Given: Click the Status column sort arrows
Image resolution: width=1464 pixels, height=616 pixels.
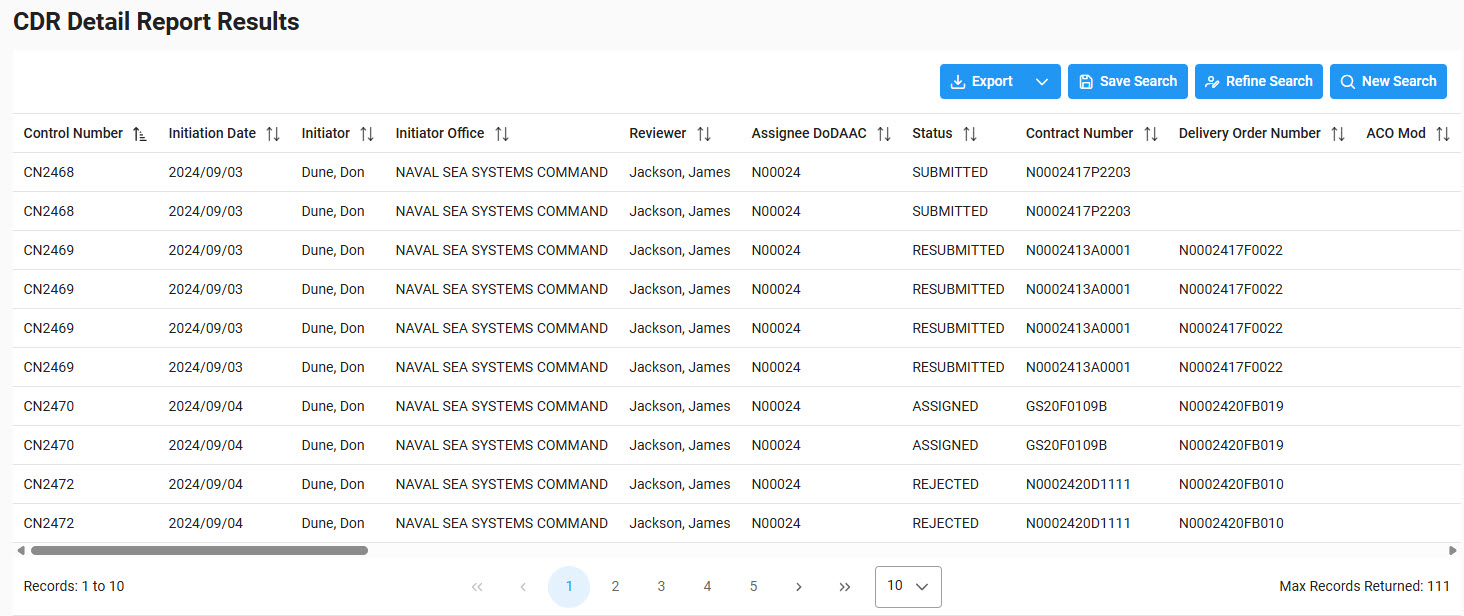Looking at the screenshot, I should click(x=969, y=134).
